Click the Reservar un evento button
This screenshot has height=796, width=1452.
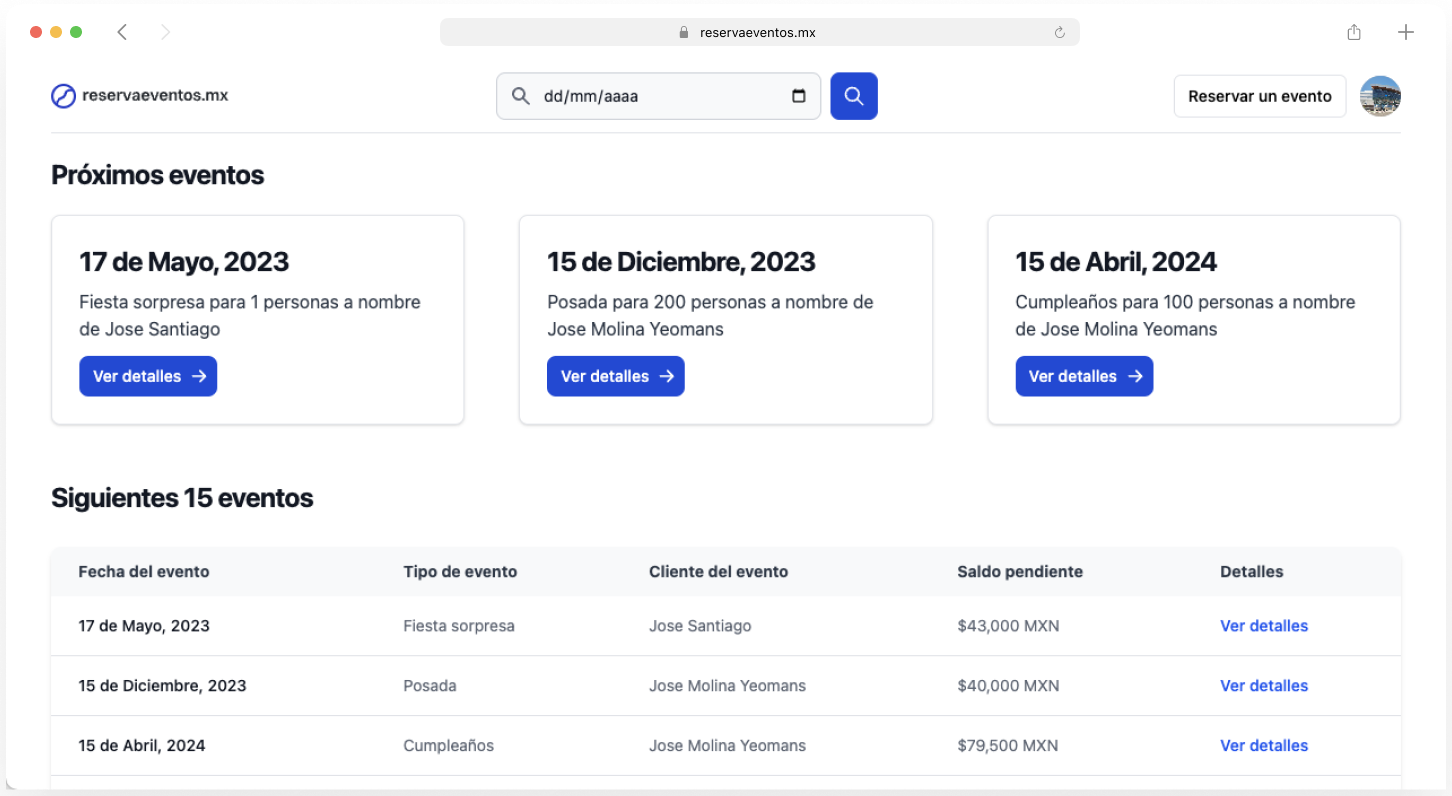pos(1259,96)
